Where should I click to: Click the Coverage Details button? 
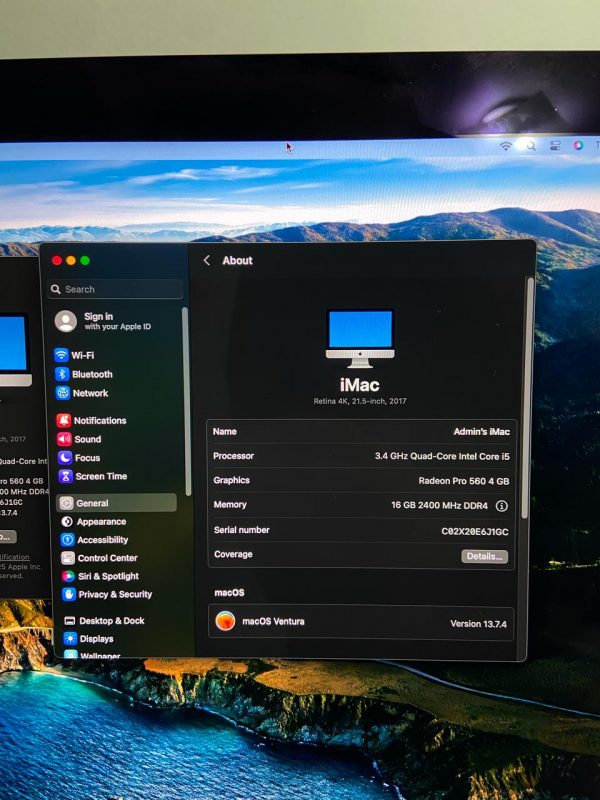click(484, 556)
